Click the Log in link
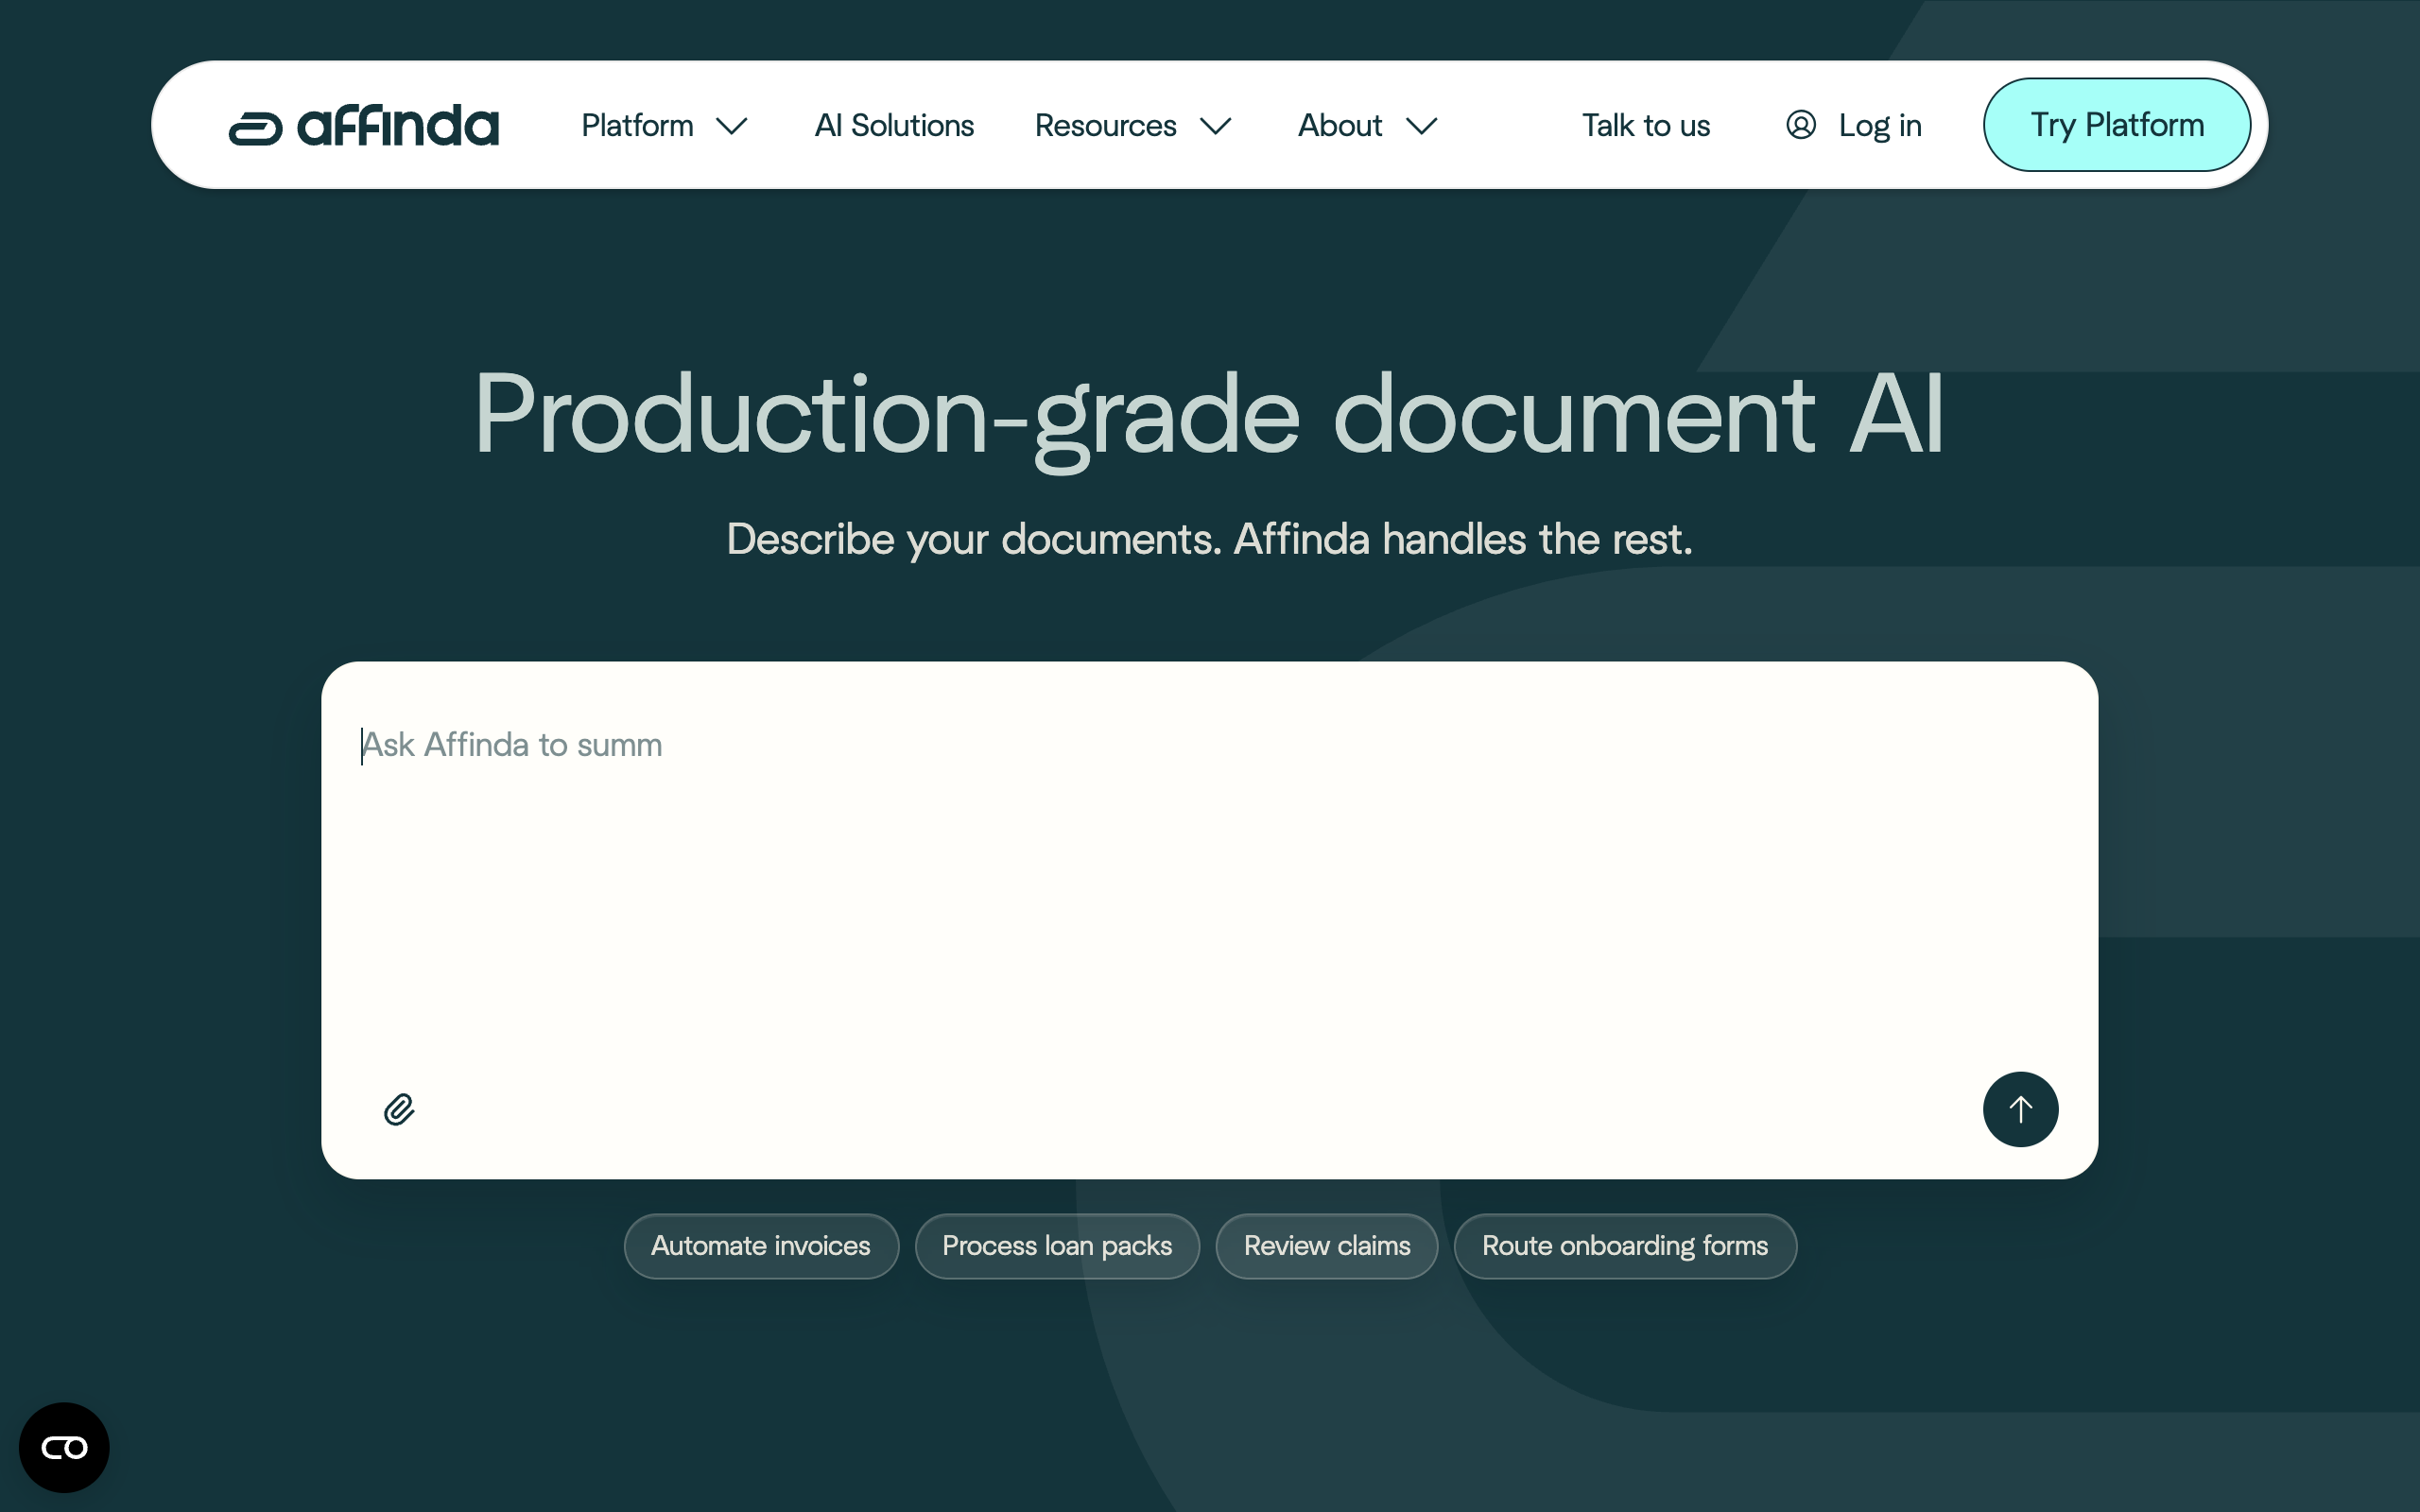The image size is (2420, 1512). pos(1880,125)
